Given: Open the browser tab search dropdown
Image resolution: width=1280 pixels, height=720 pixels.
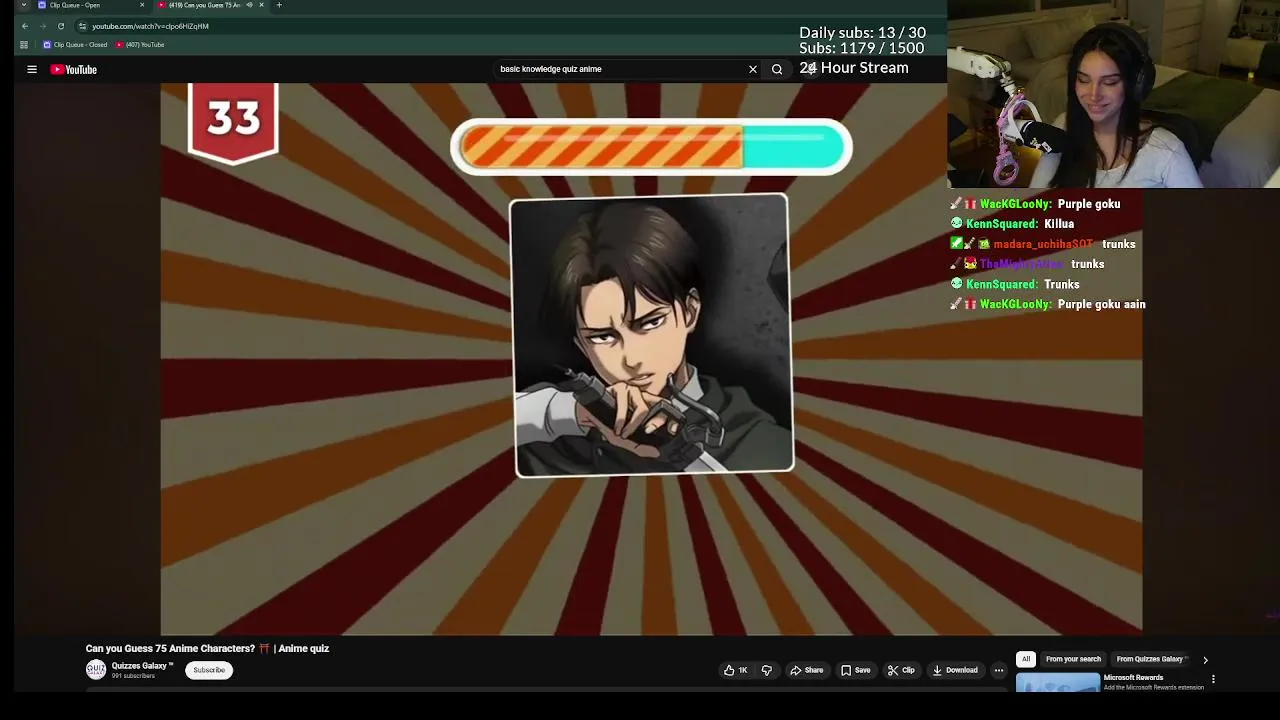Looking at the screenshot, I should click(x=24, y=5).
